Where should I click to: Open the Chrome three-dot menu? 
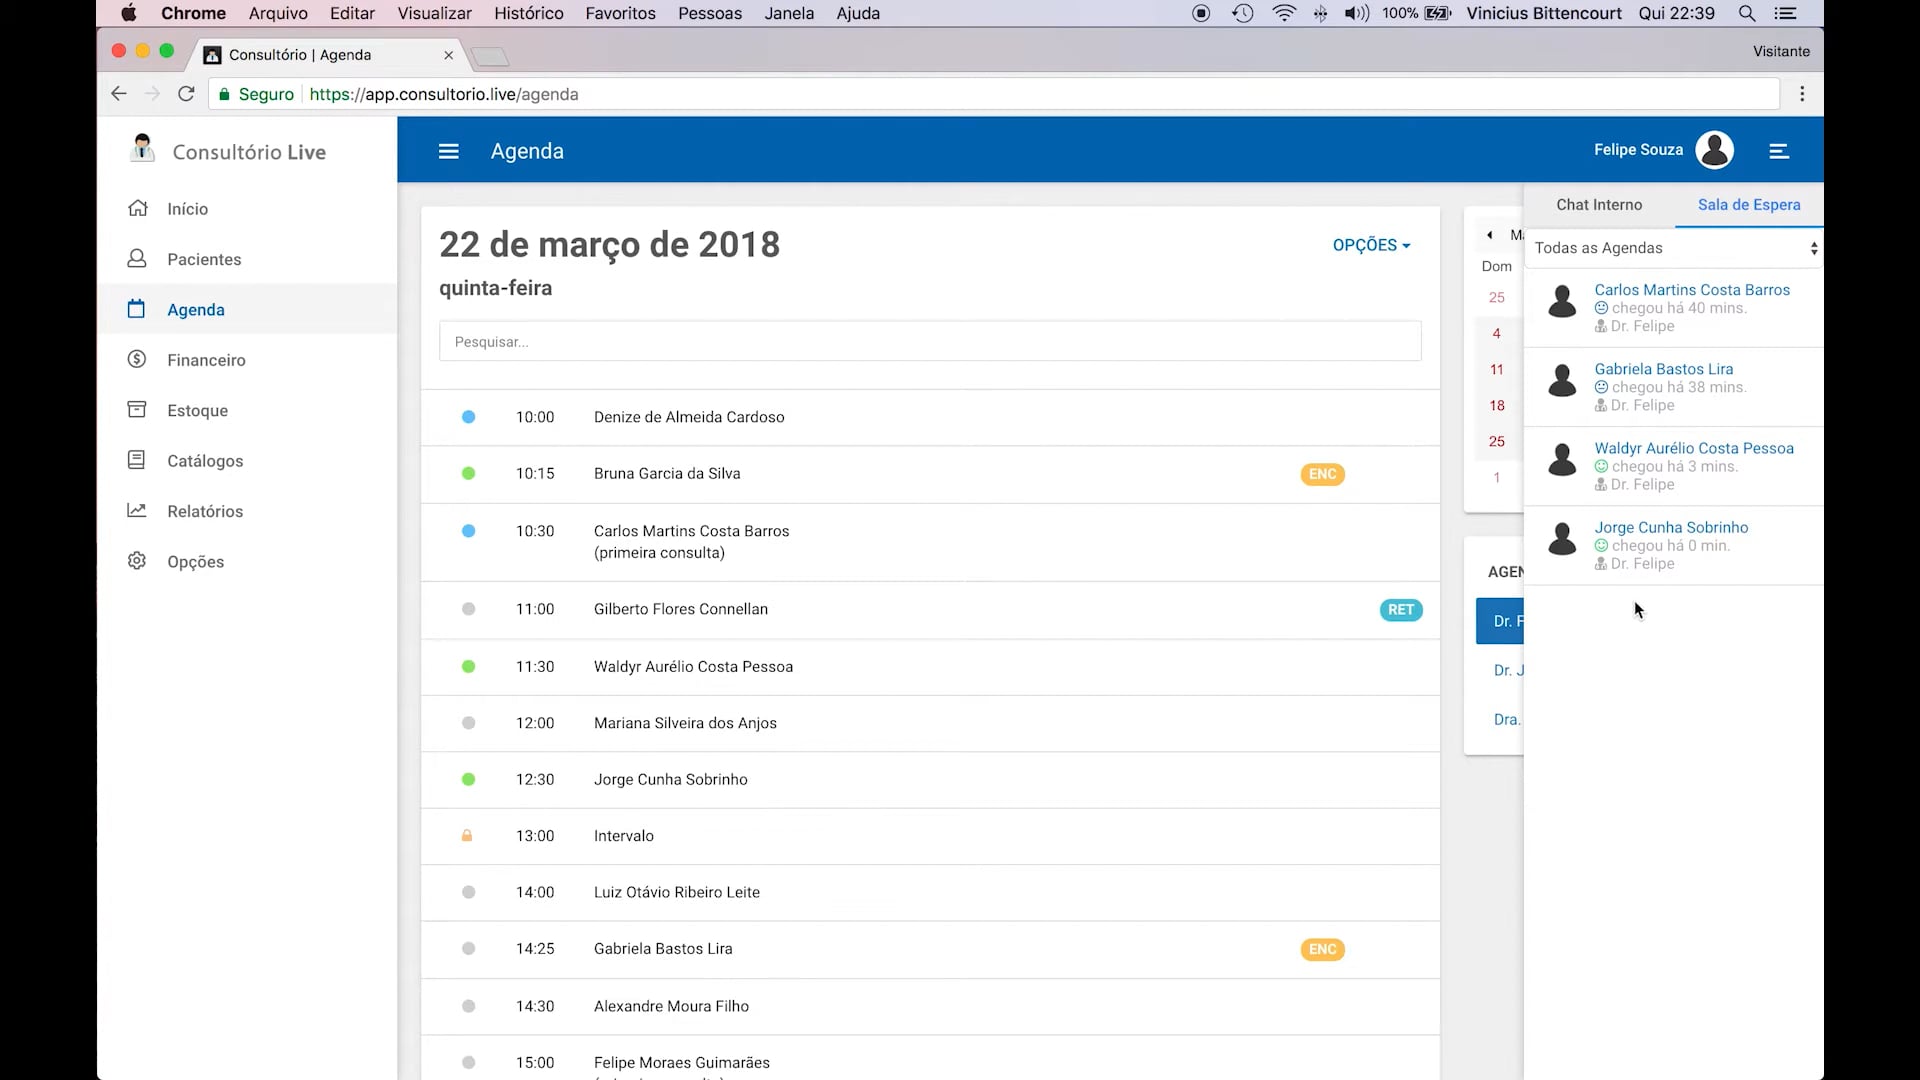click(1802, 94)
